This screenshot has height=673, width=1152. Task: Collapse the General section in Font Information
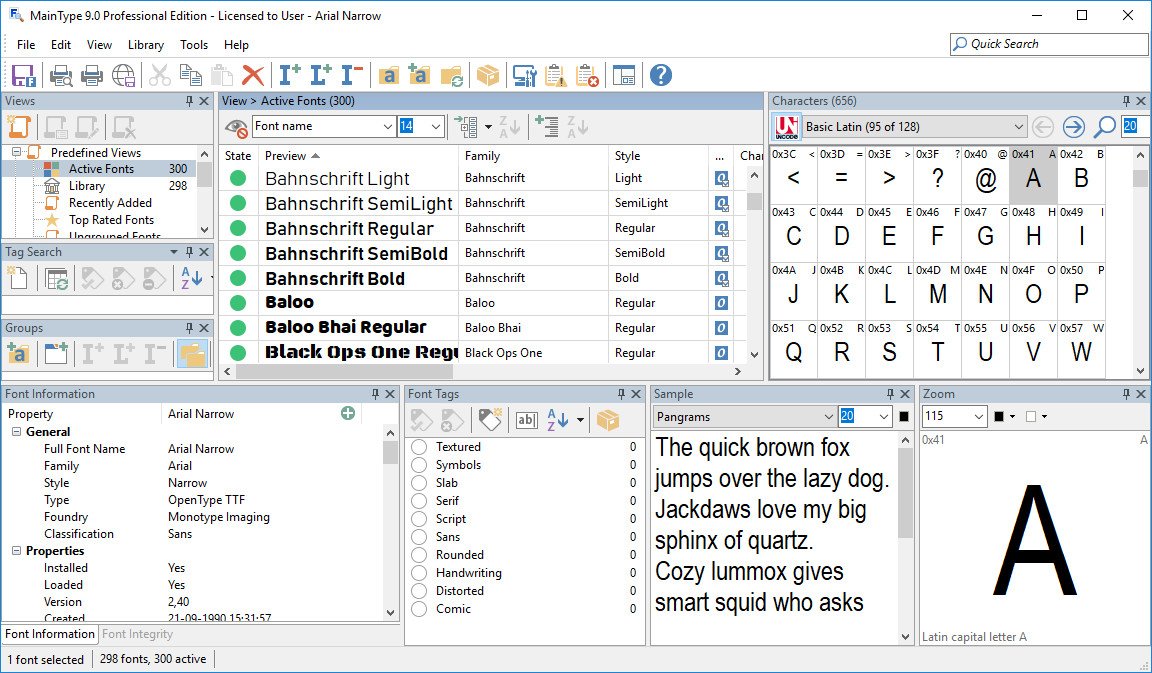click(x=17, y=432)
